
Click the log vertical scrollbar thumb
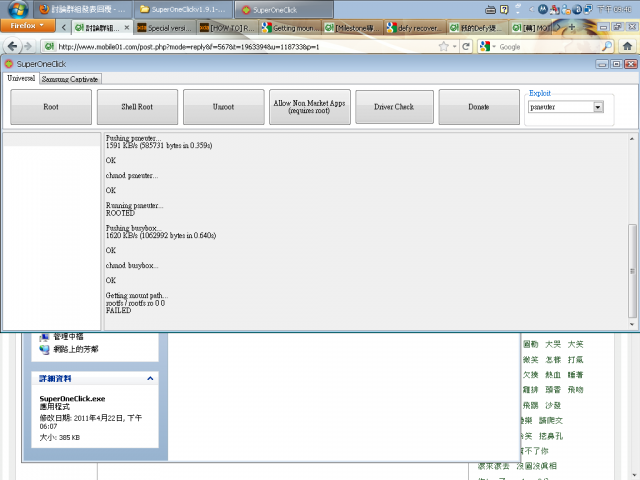[632, 271]
